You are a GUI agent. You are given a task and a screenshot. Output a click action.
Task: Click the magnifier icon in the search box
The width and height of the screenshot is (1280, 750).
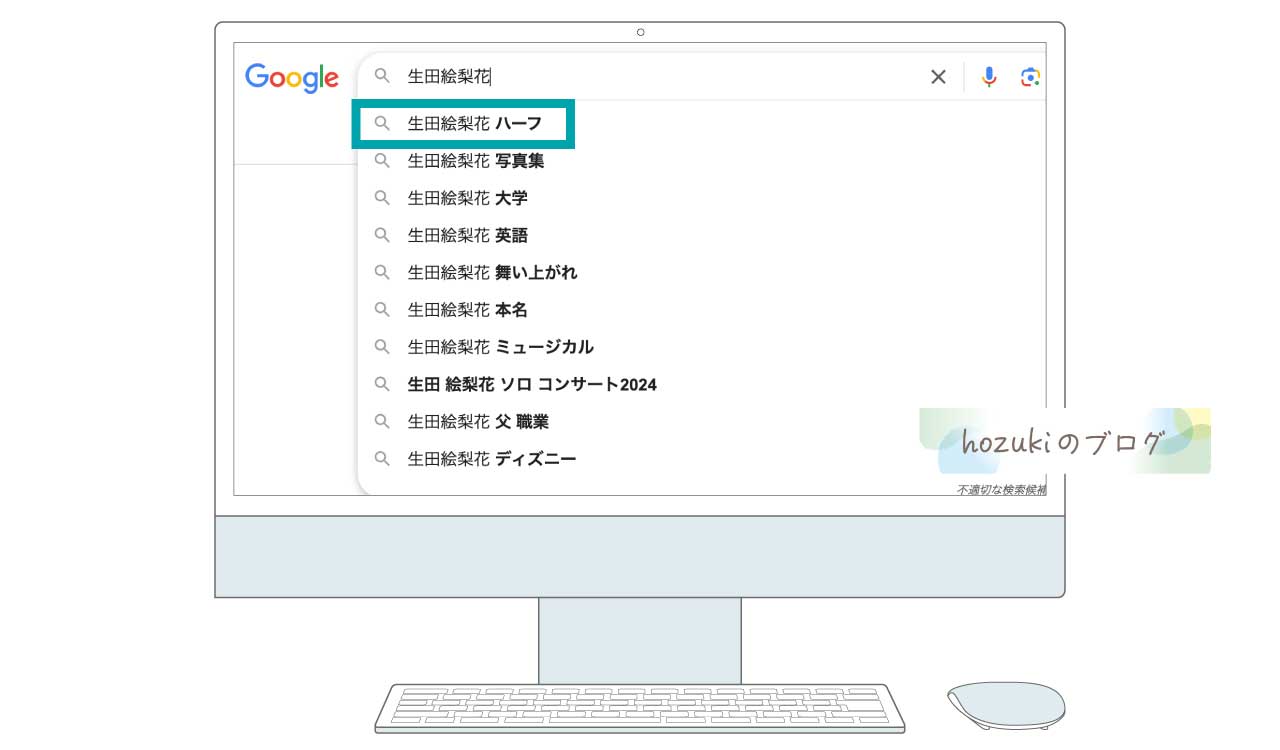coord(382,76)
